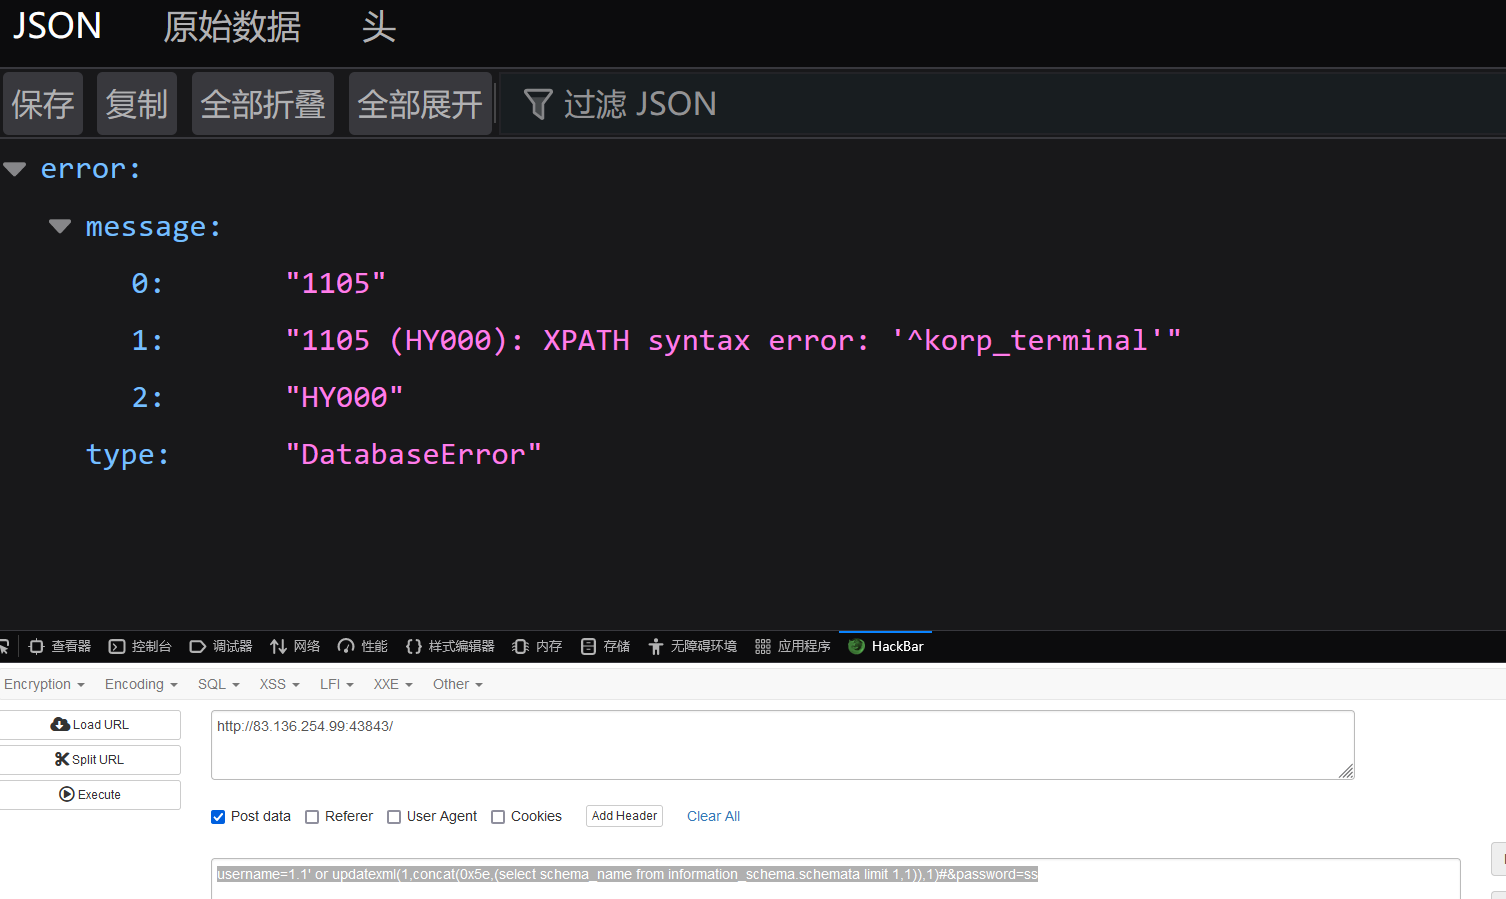Open the 无障碍环境 accessibility panel
1506x899 pixels.
[692, 646]
